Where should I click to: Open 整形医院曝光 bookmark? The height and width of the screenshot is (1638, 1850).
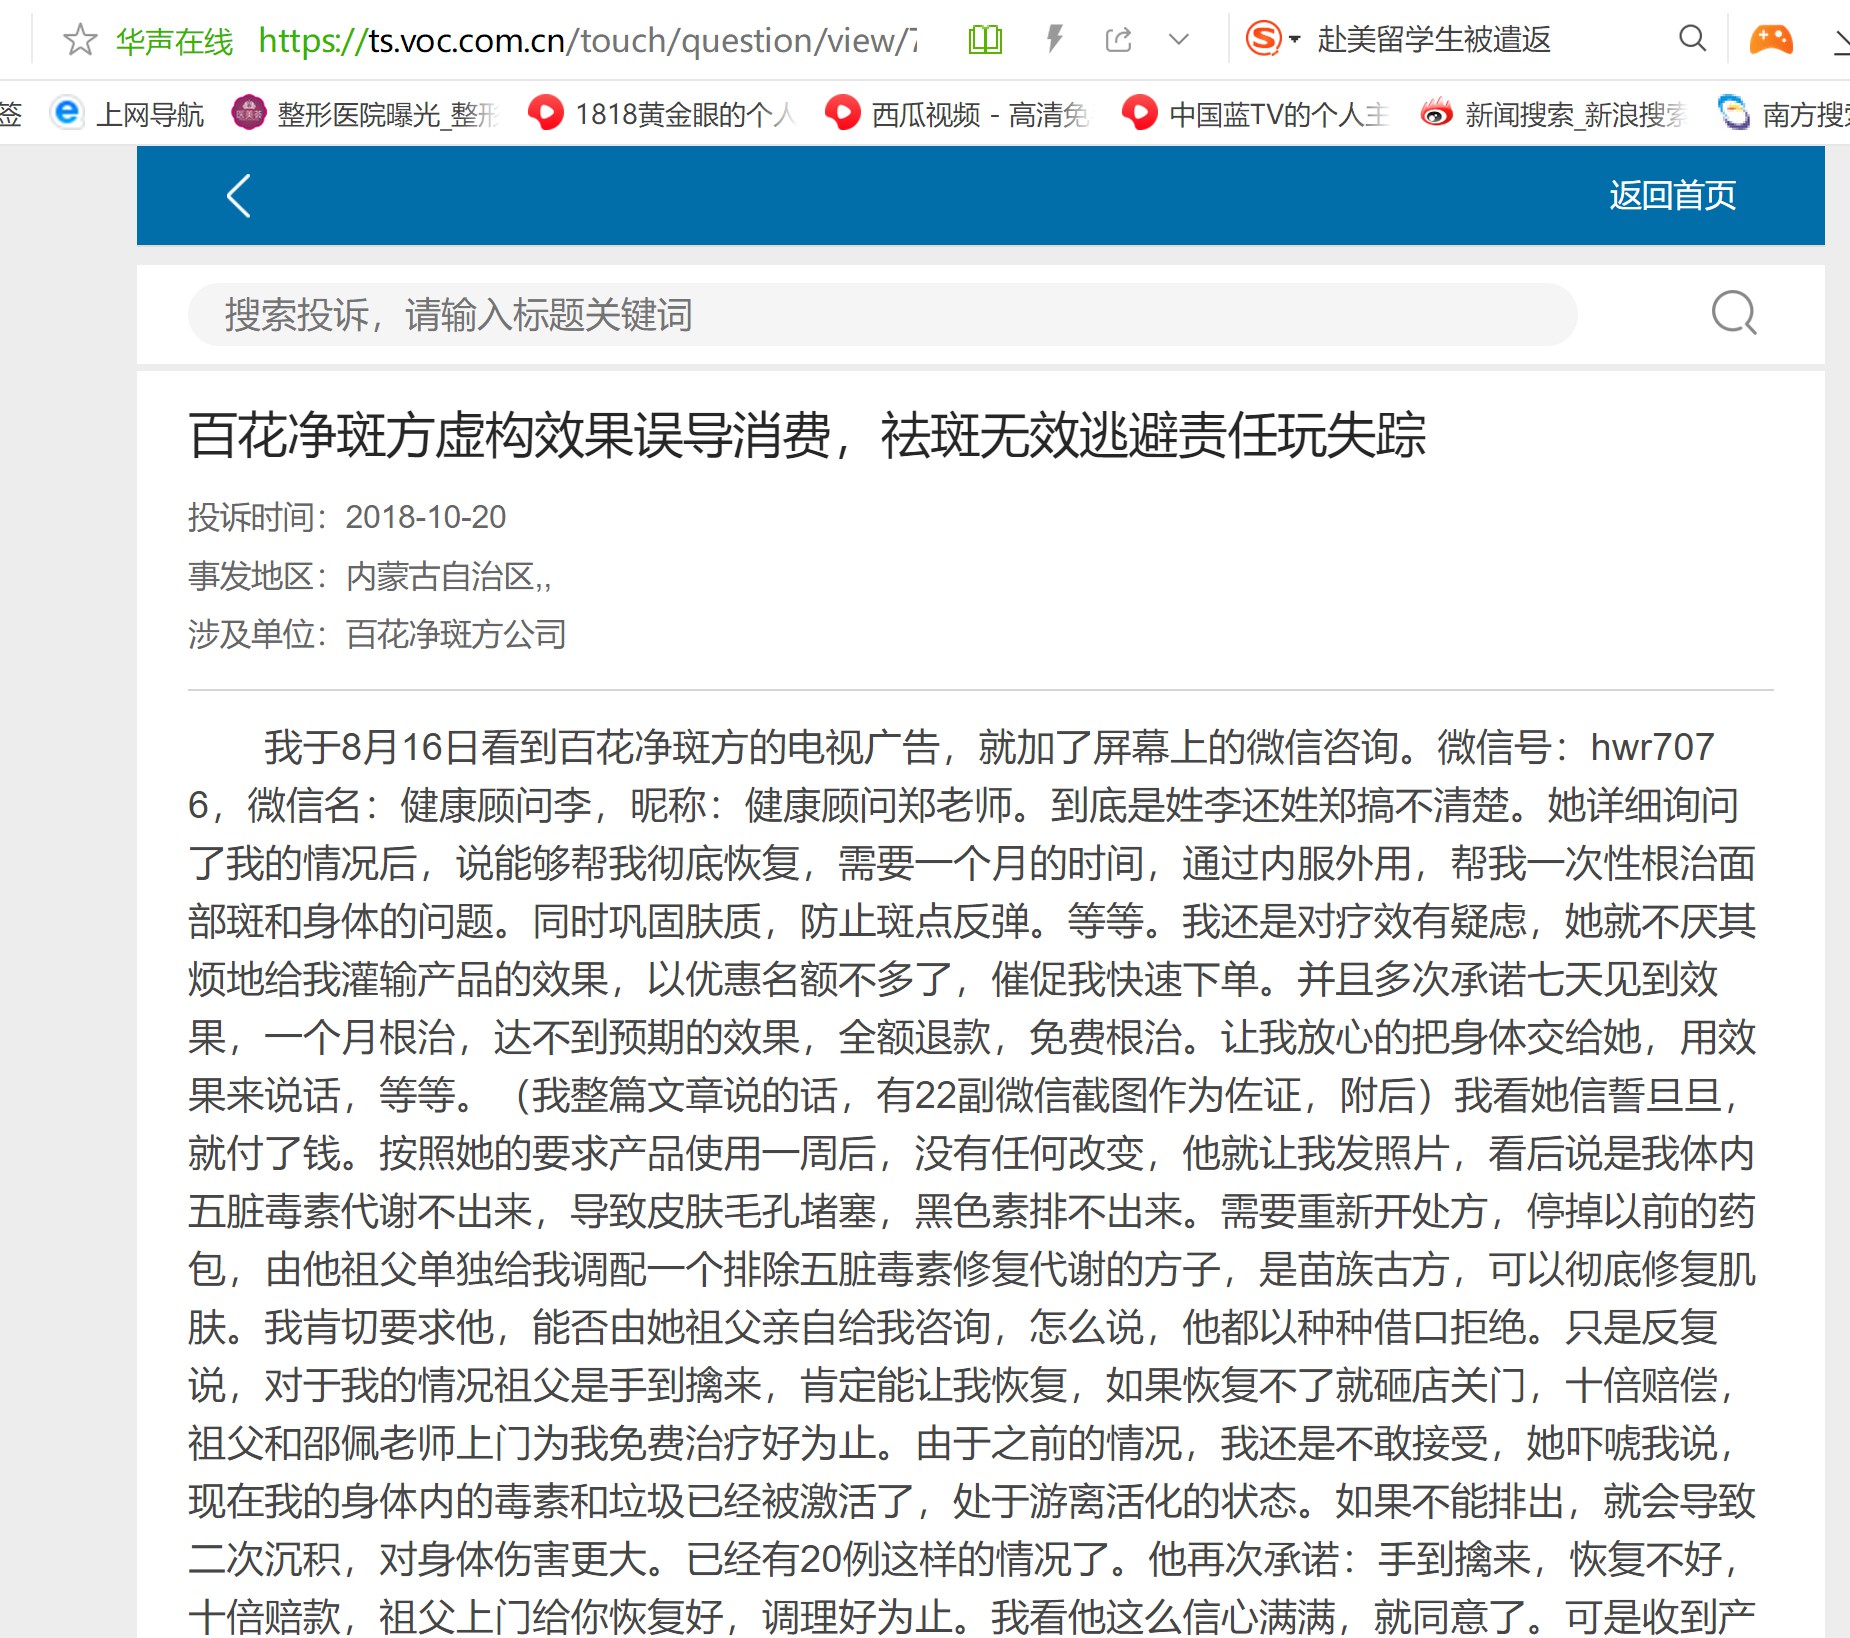pos(365,114)
